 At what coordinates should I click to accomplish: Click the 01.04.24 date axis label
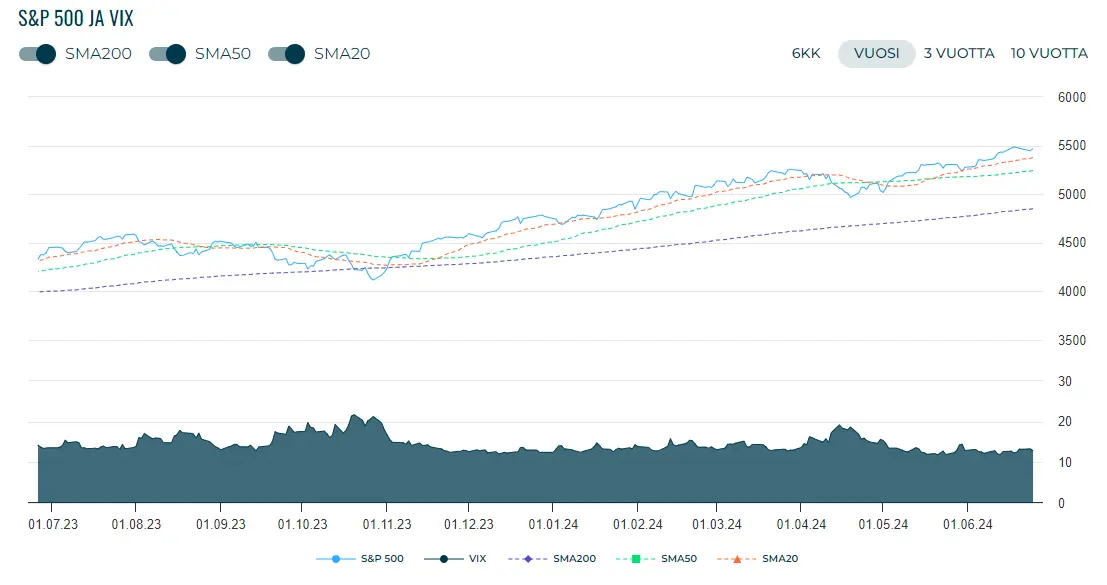pos(801,524)
